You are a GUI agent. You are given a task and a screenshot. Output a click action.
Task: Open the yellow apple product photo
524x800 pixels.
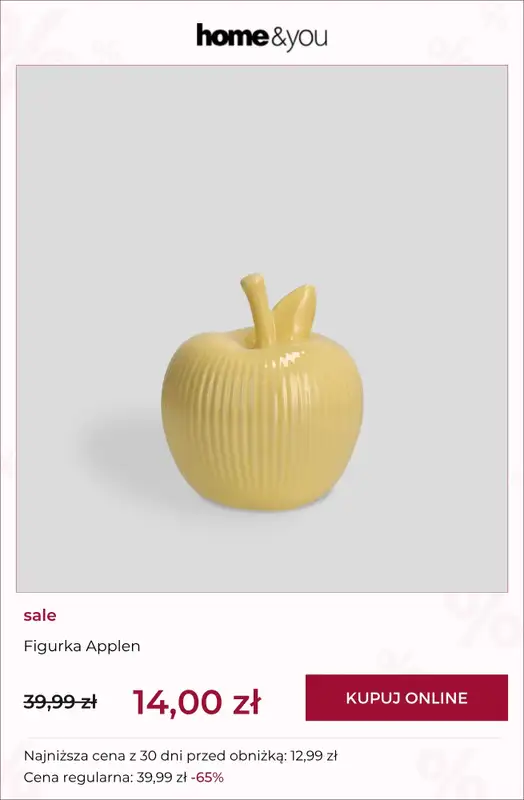[x=262, y=329]
